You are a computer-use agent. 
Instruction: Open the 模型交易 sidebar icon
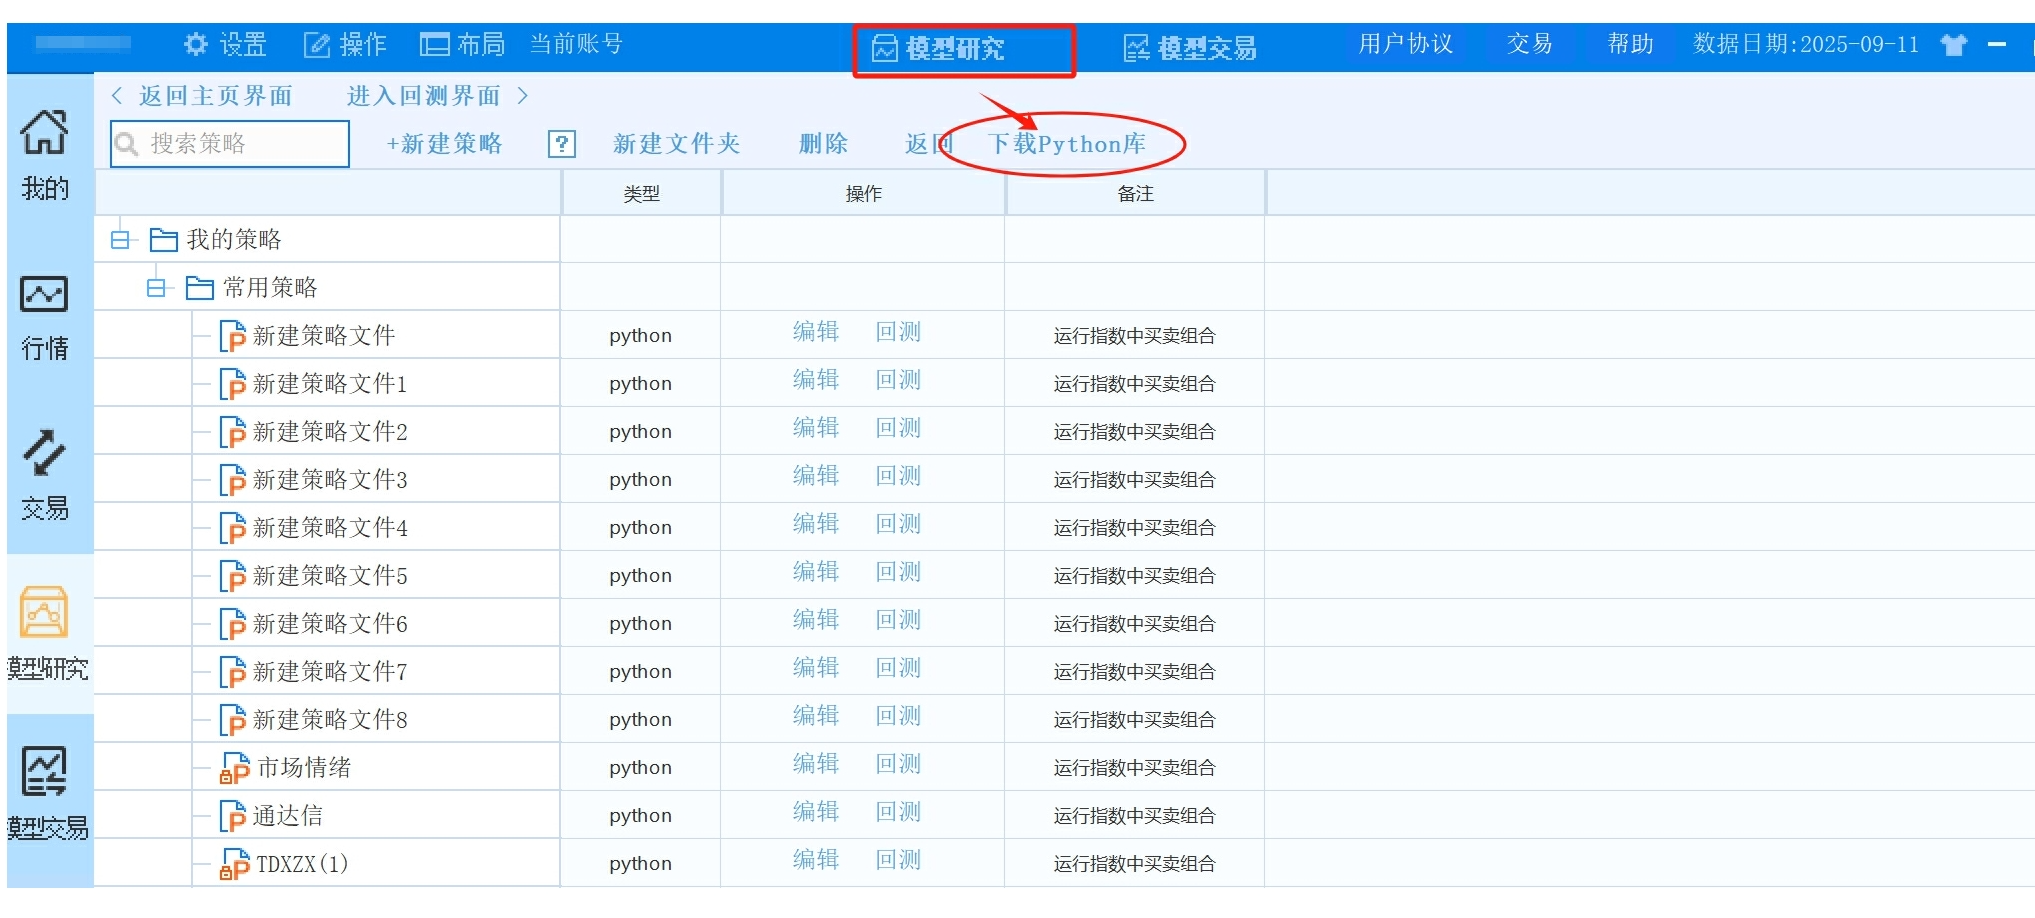pyautogui.click(x=45, y=772)
